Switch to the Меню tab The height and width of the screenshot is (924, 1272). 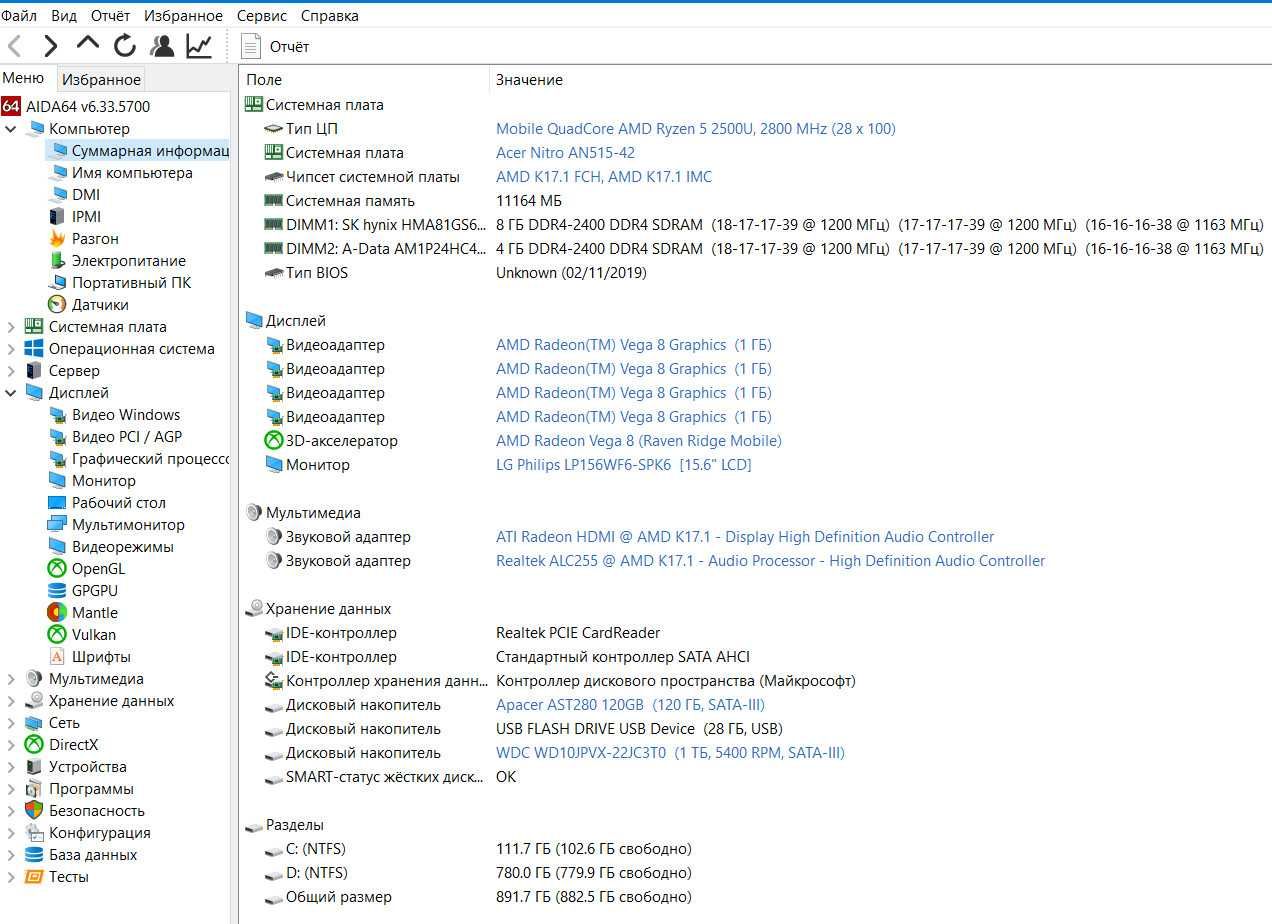pyautogui.click(x=24, y=78)
